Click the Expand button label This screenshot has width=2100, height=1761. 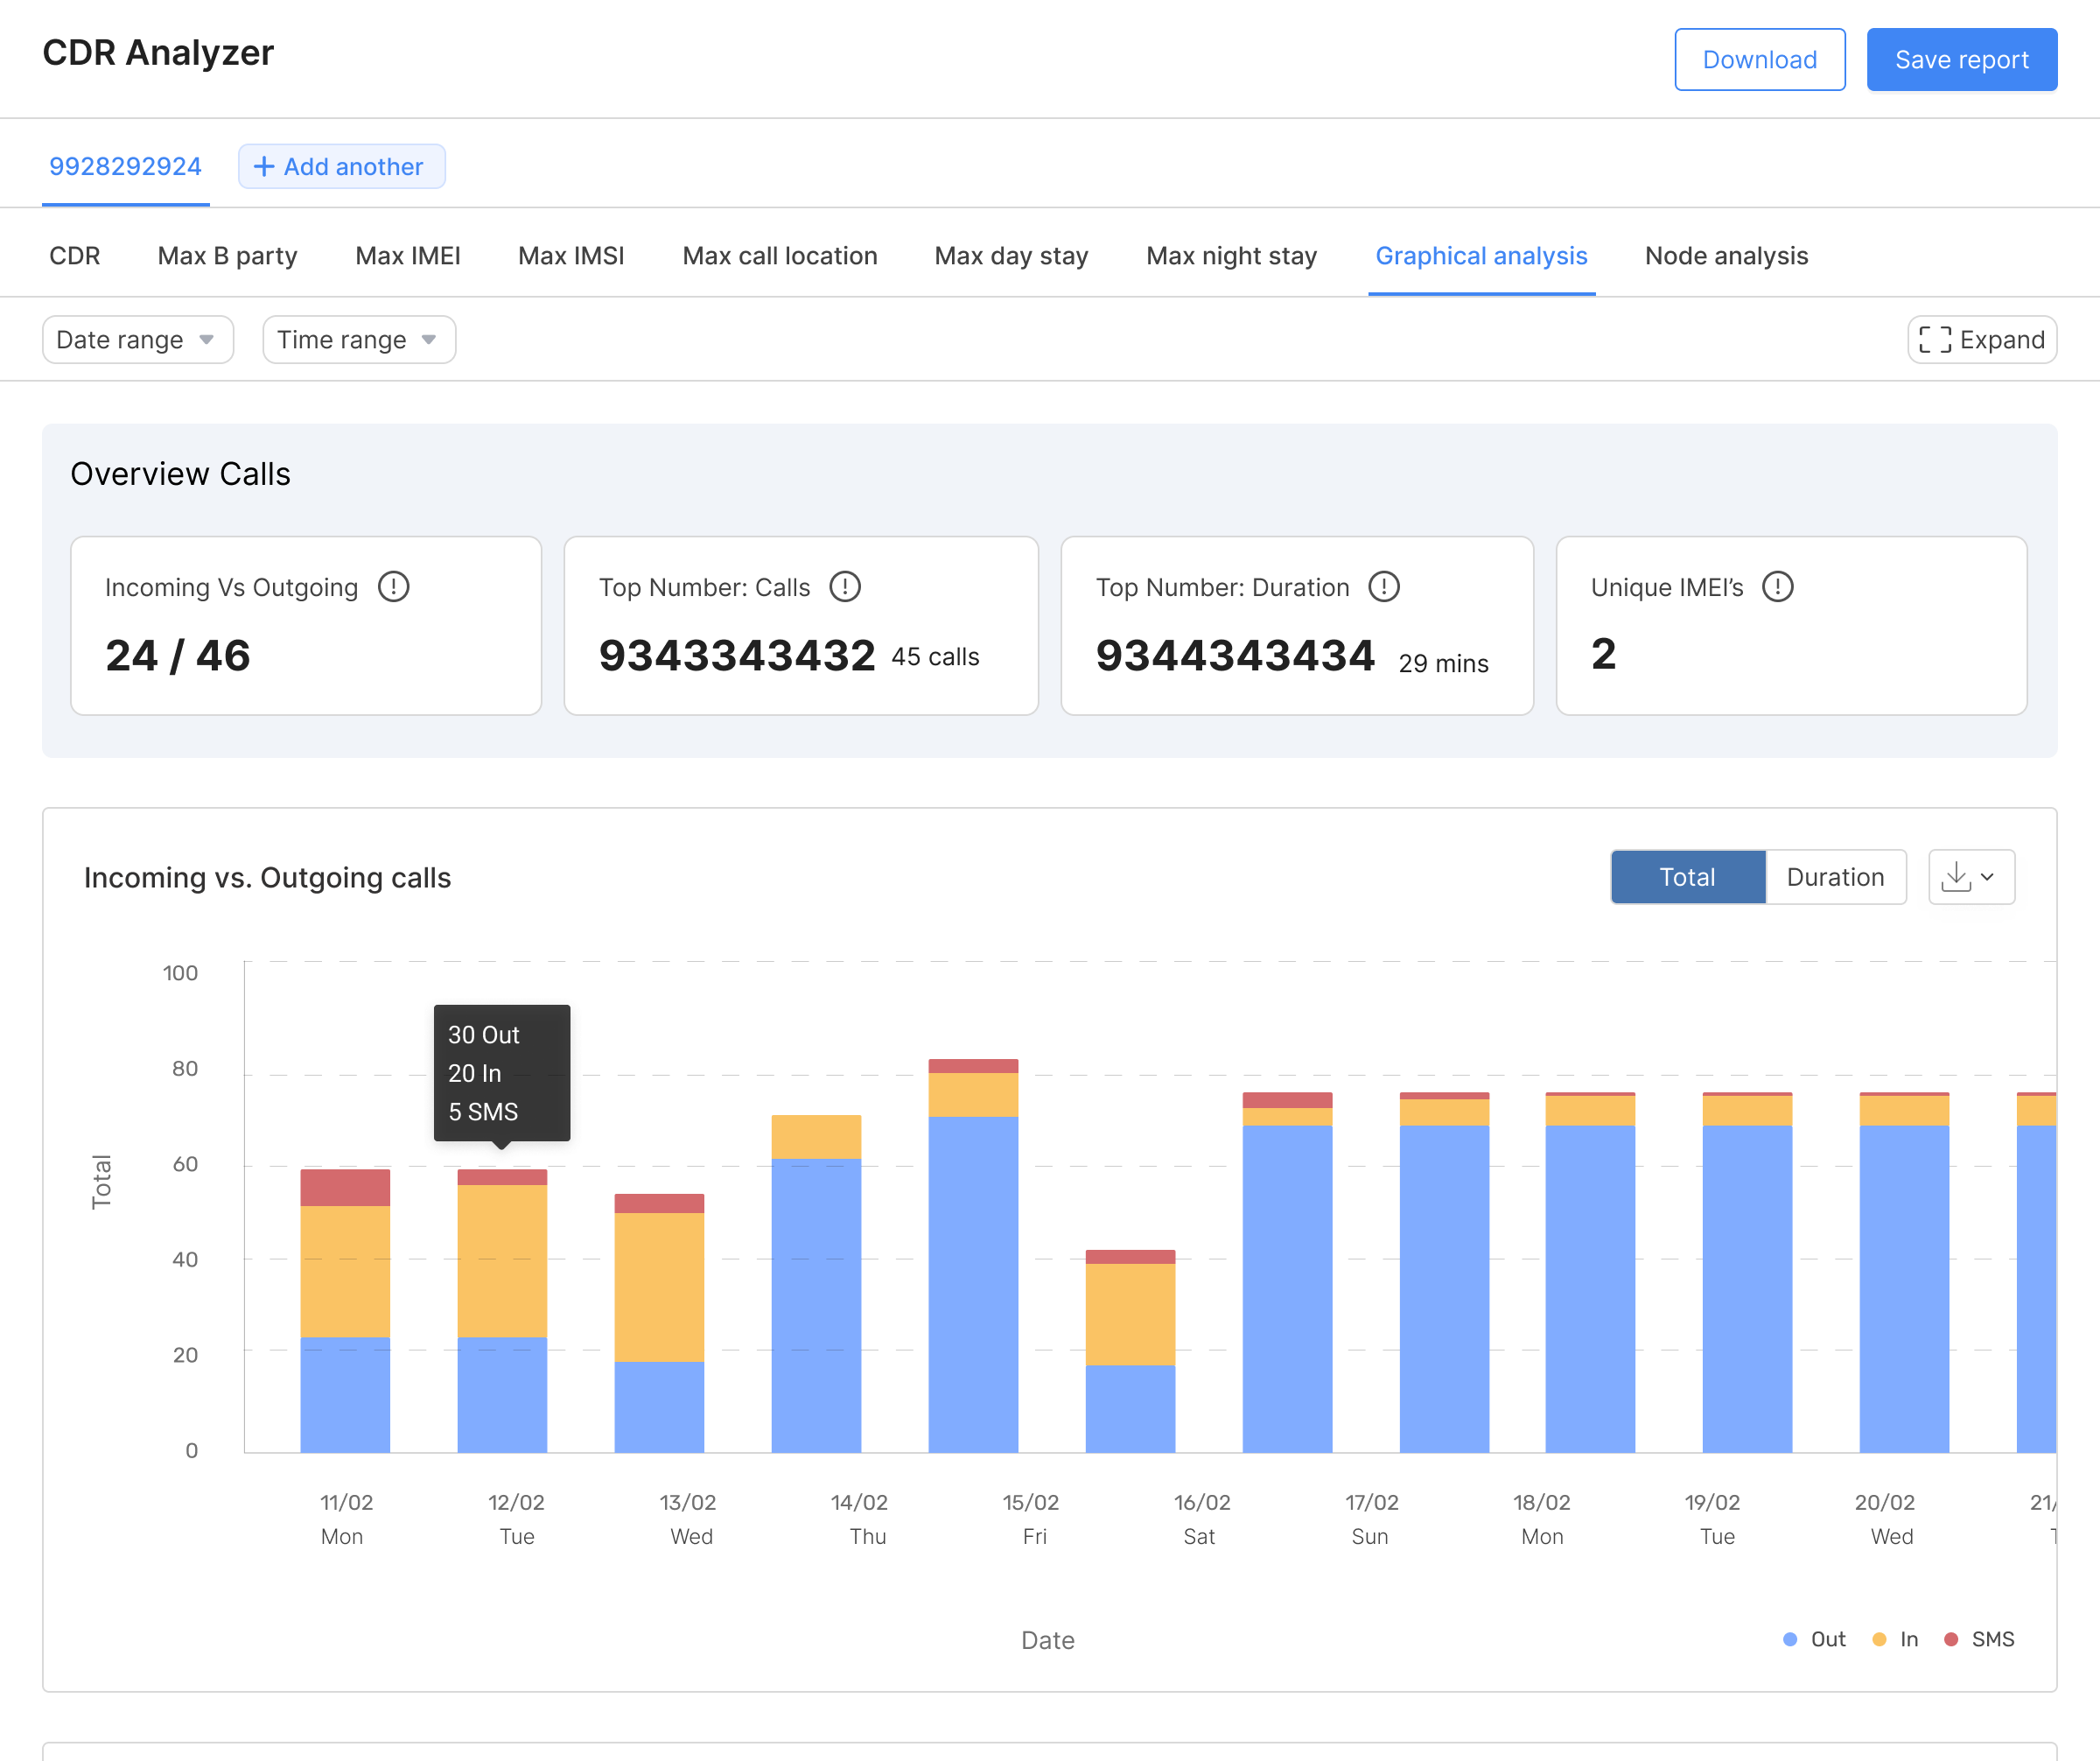click(x=2002, y=340)
